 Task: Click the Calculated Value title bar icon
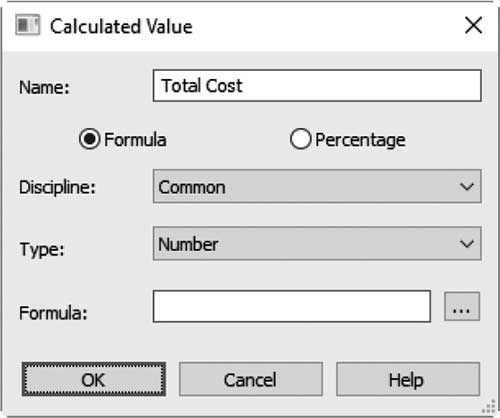click(28, 25)
